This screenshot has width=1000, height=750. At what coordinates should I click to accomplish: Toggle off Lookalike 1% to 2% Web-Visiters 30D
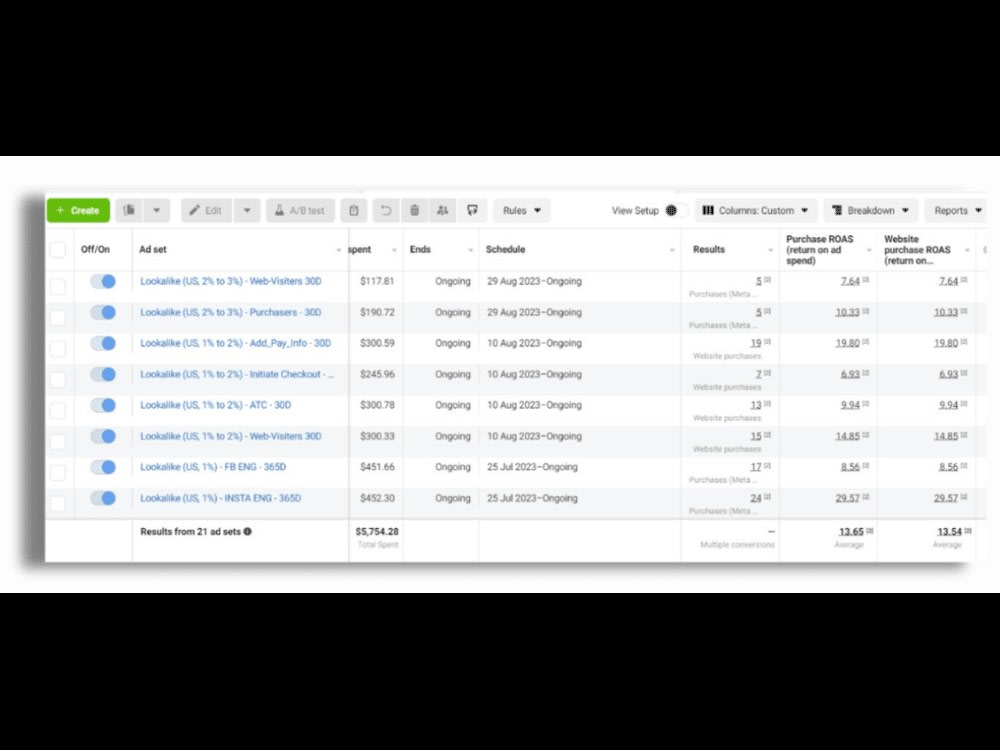click(103, 436)
